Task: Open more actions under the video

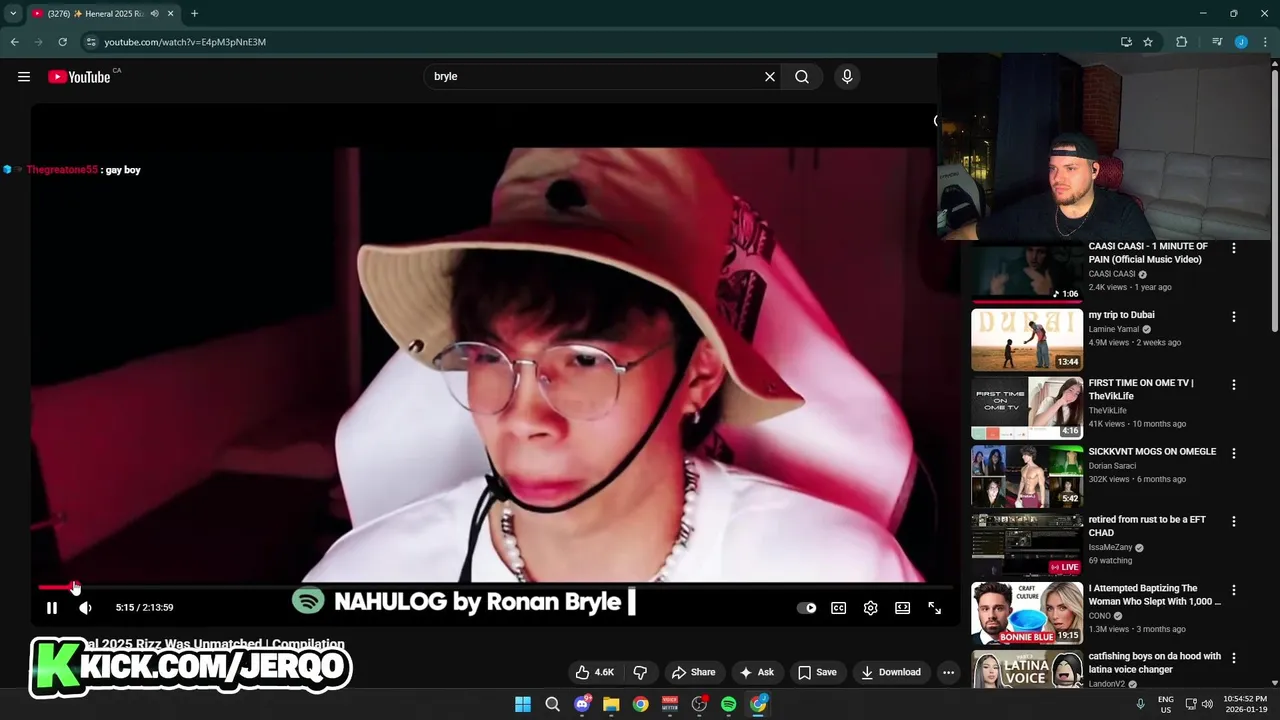Action: pos(949,672)
